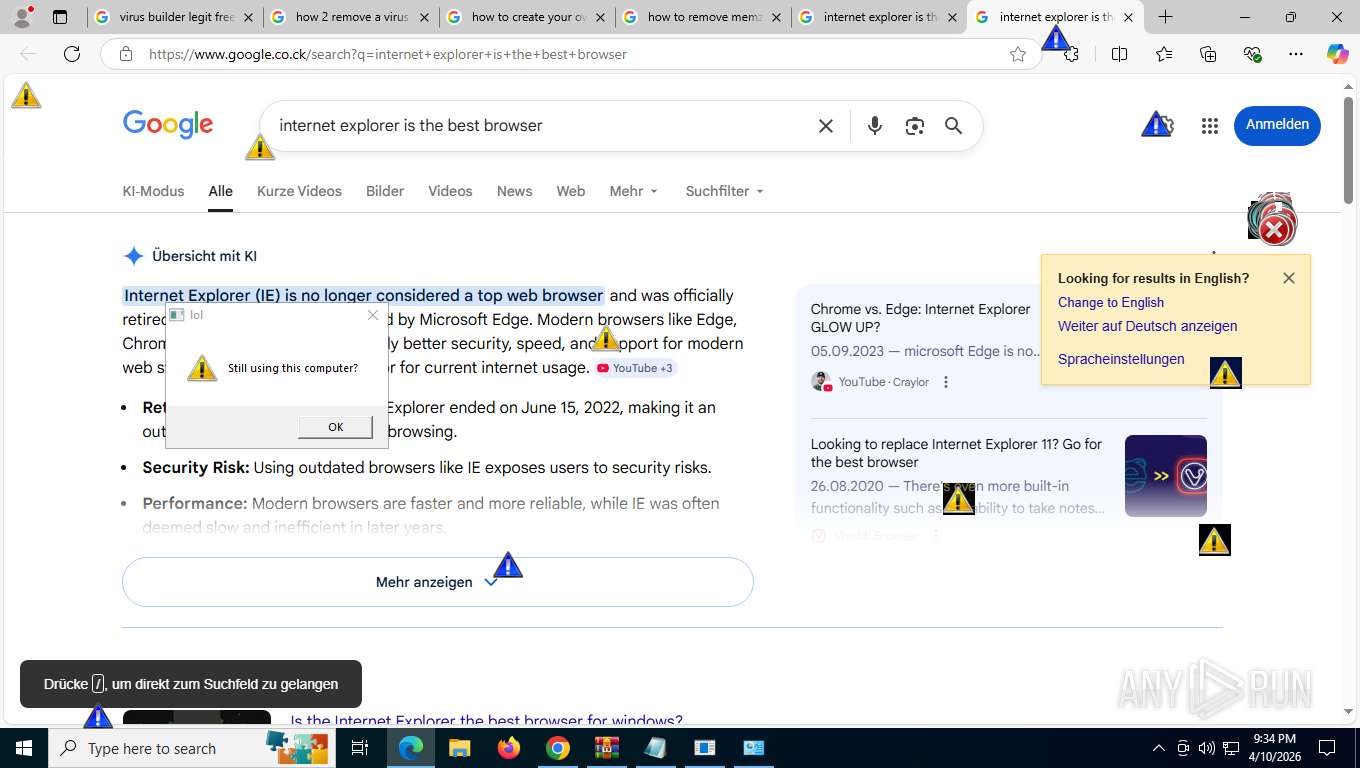Expand the YouTube +3 sources chip
Image resolution: width=1360 pixels, height=768 pixels.
(636, 368)
